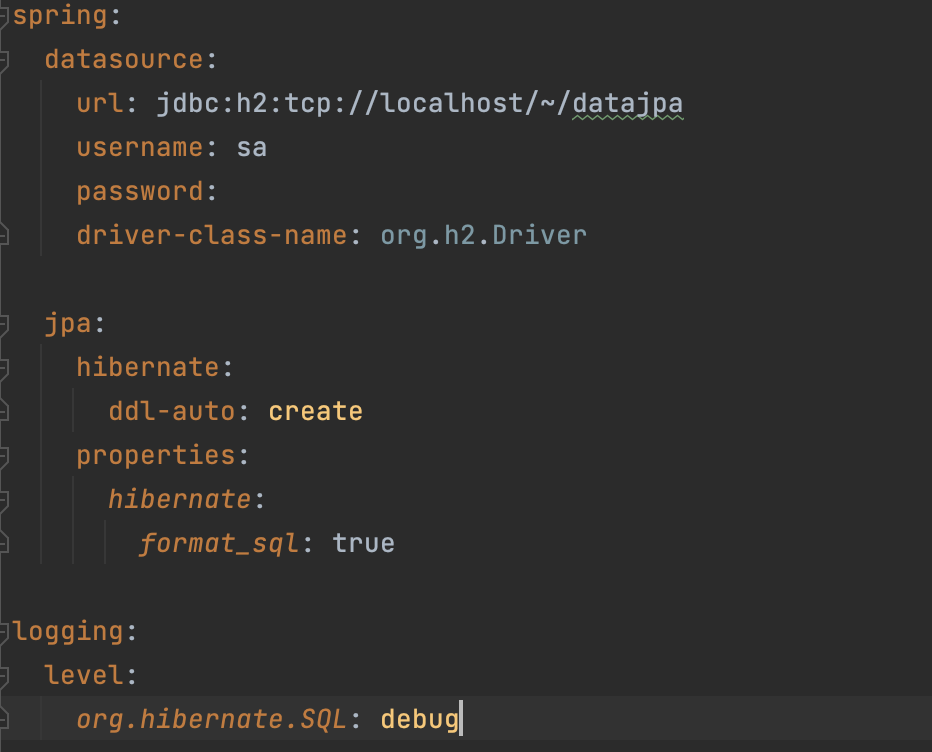Click the username value 'sa'
The height and width of the screenshot is (752, 932).
251,147
